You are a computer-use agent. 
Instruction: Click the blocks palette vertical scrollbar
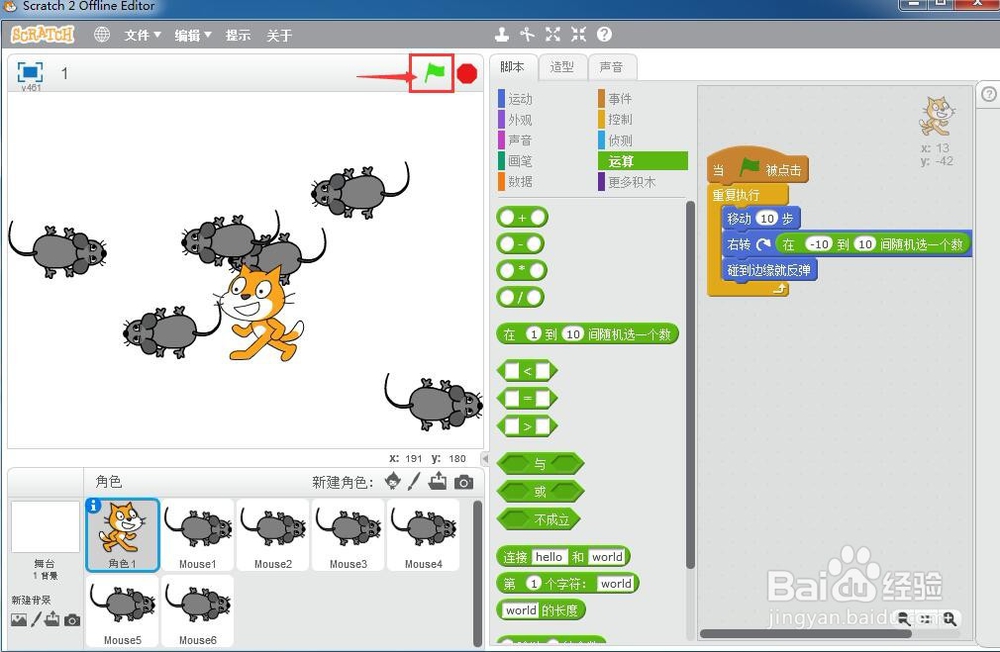click(x=689, y=385)
